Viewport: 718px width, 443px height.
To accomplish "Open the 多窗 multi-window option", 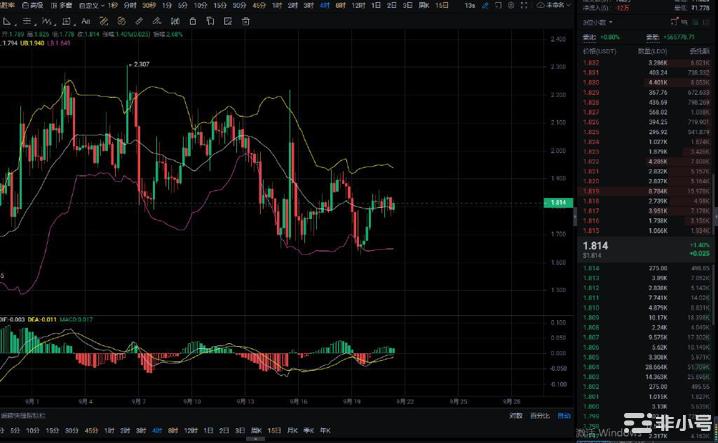I will (x=62, y=5).
